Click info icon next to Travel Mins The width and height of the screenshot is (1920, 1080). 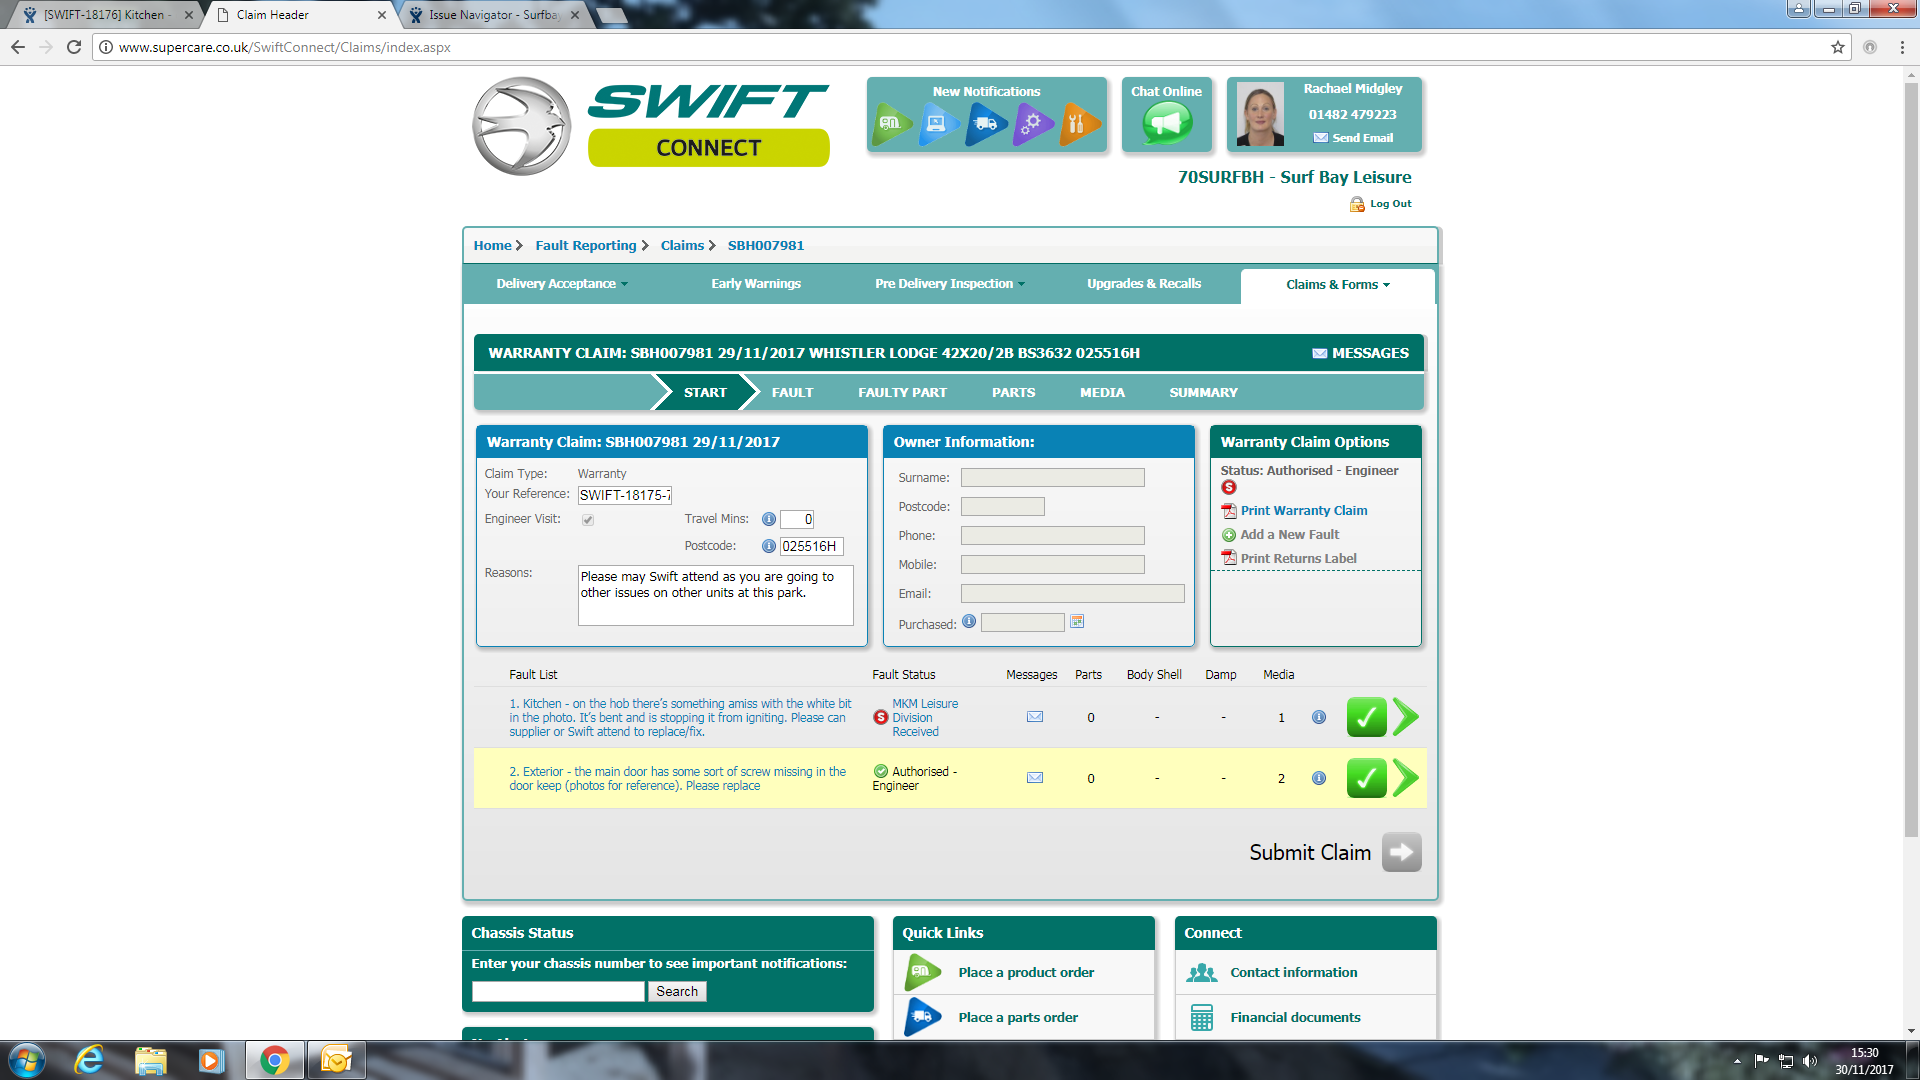(x=769, y=519)
